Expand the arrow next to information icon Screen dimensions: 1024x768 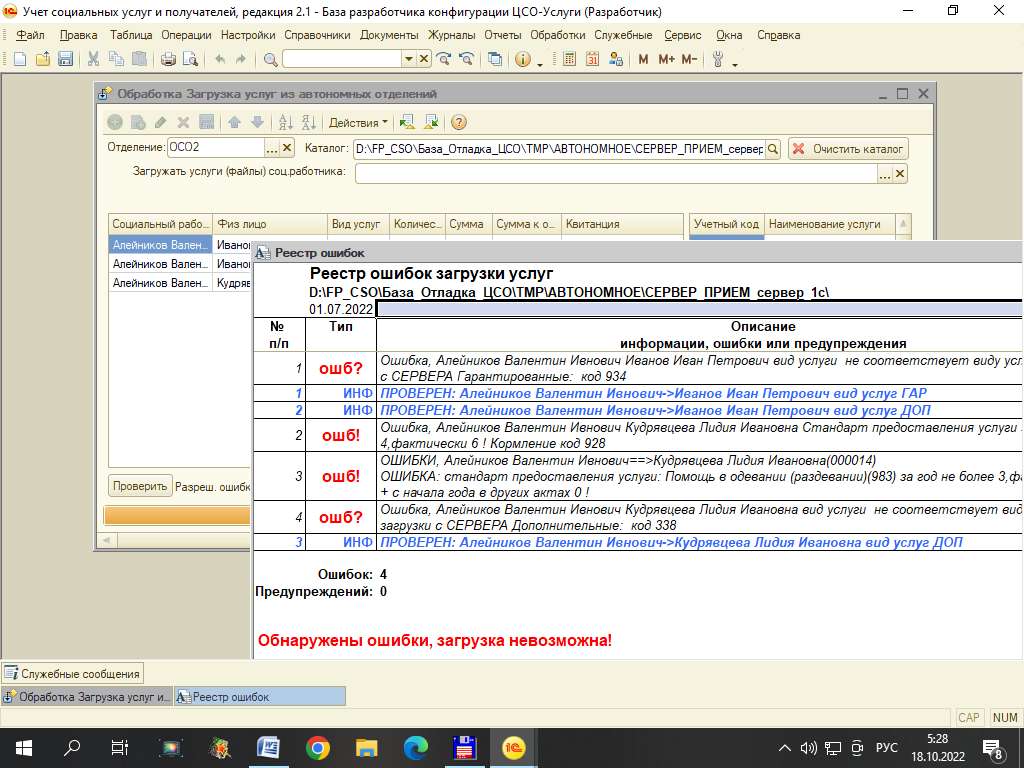539,63
